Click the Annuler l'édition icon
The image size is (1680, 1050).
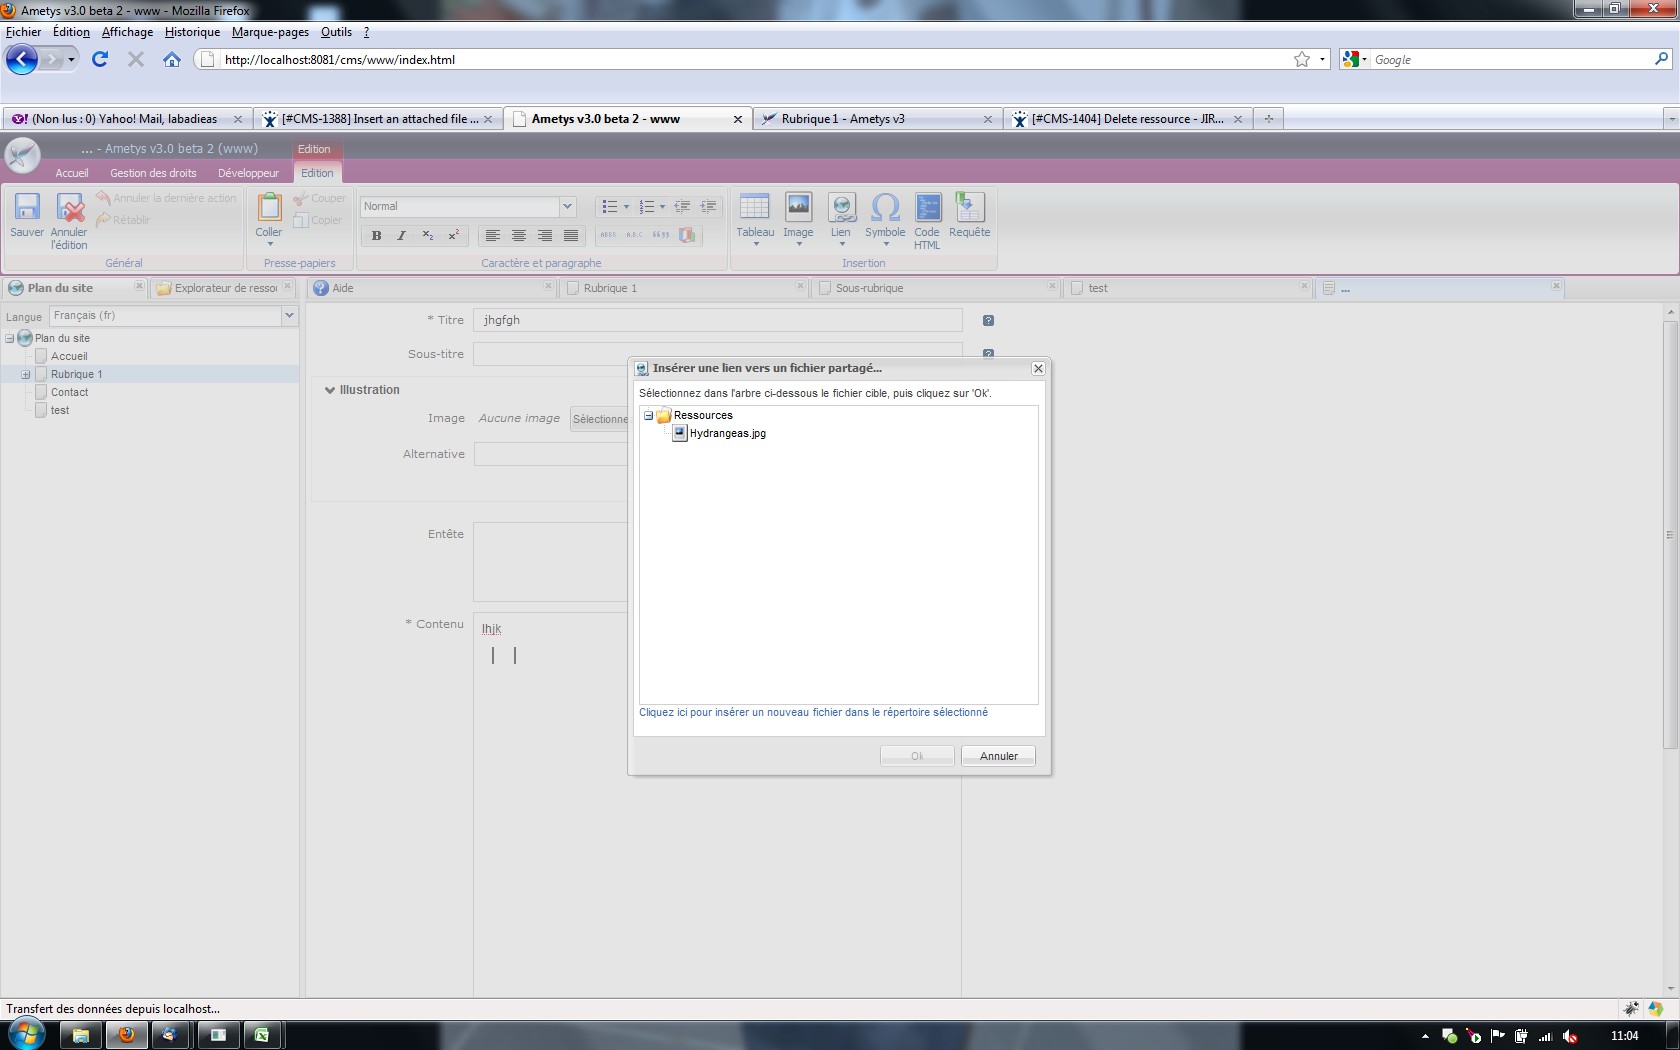click(x=70, y=208)
